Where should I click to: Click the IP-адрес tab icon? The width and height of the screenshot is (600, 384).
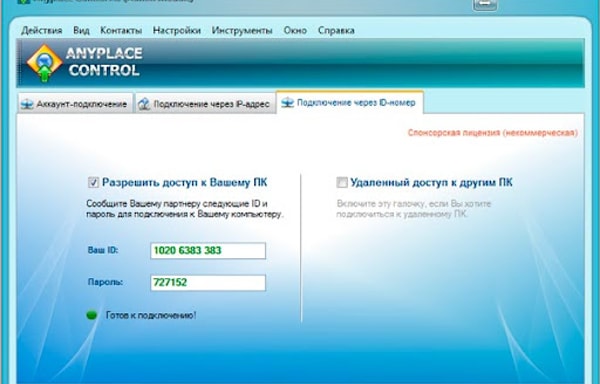pos(144,104)
